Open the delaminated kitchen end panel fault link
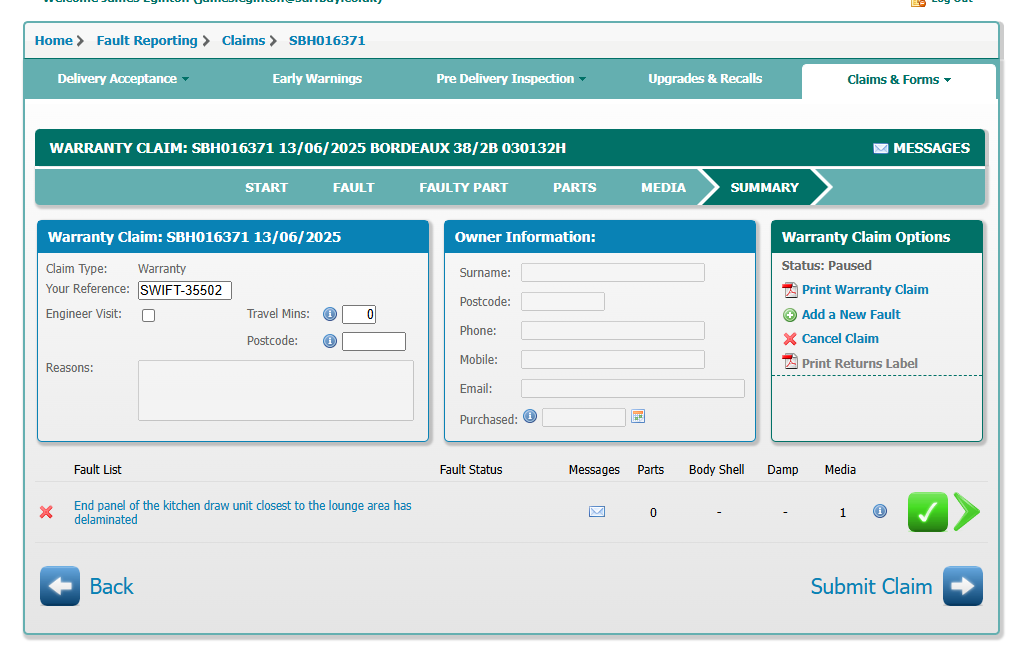 (243, 513)
